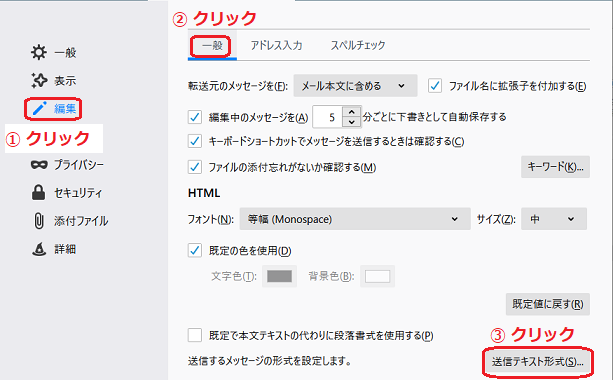Open the 転送元のメッセージを dropdown
This screenshot has height=380, width=613.
[x=355, y=86]
